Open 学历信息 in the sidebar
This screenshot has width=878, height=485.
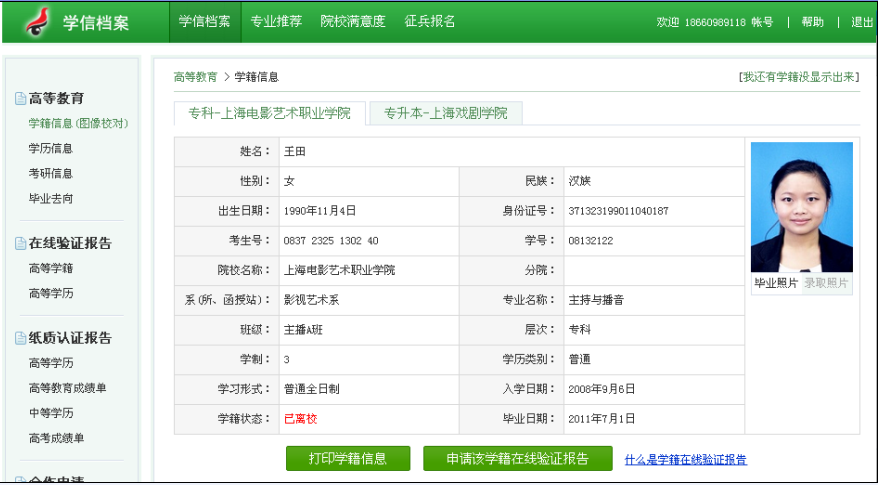51,148
